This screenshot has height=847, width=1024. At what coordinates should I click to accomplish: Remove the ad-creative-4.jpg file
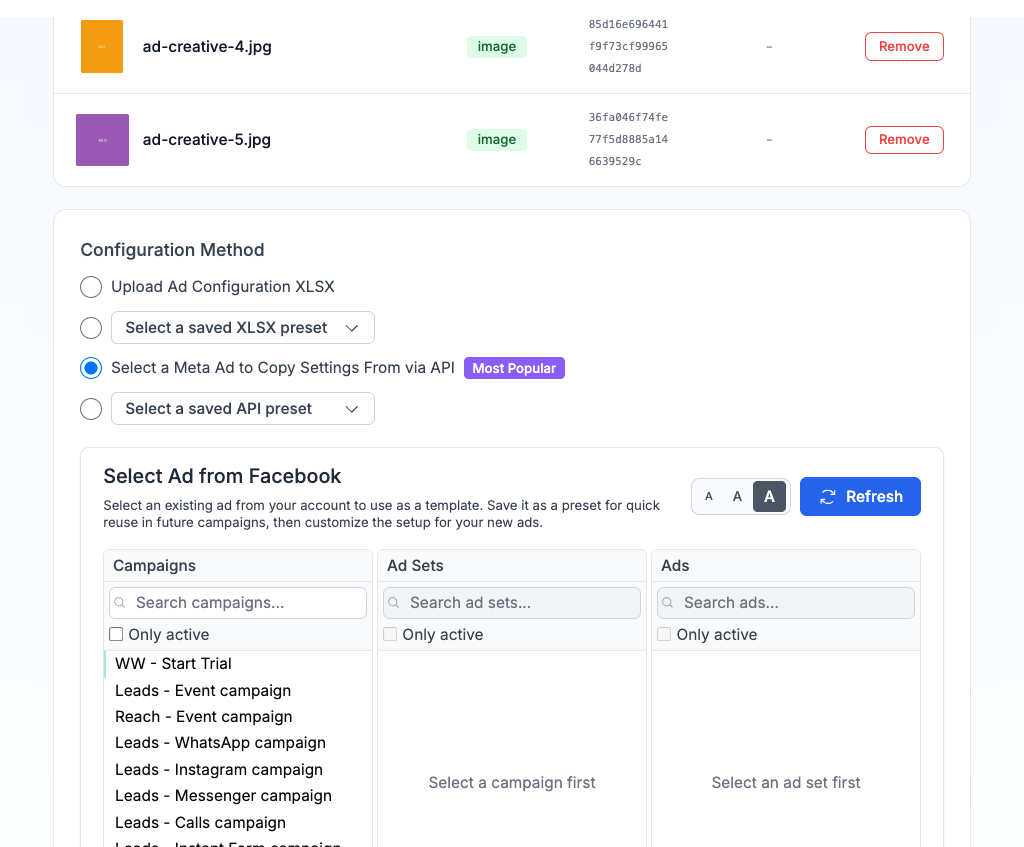tap(904, 46)
